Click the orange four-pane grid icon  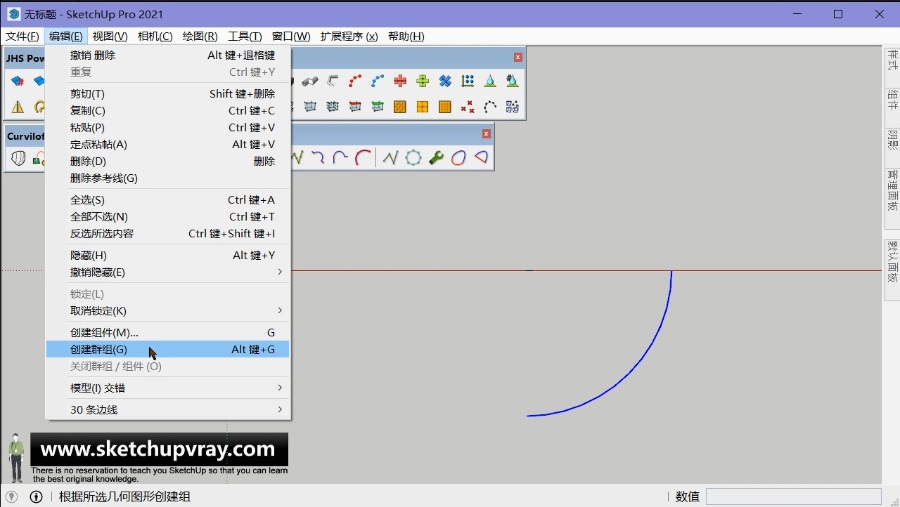(422, 106)
